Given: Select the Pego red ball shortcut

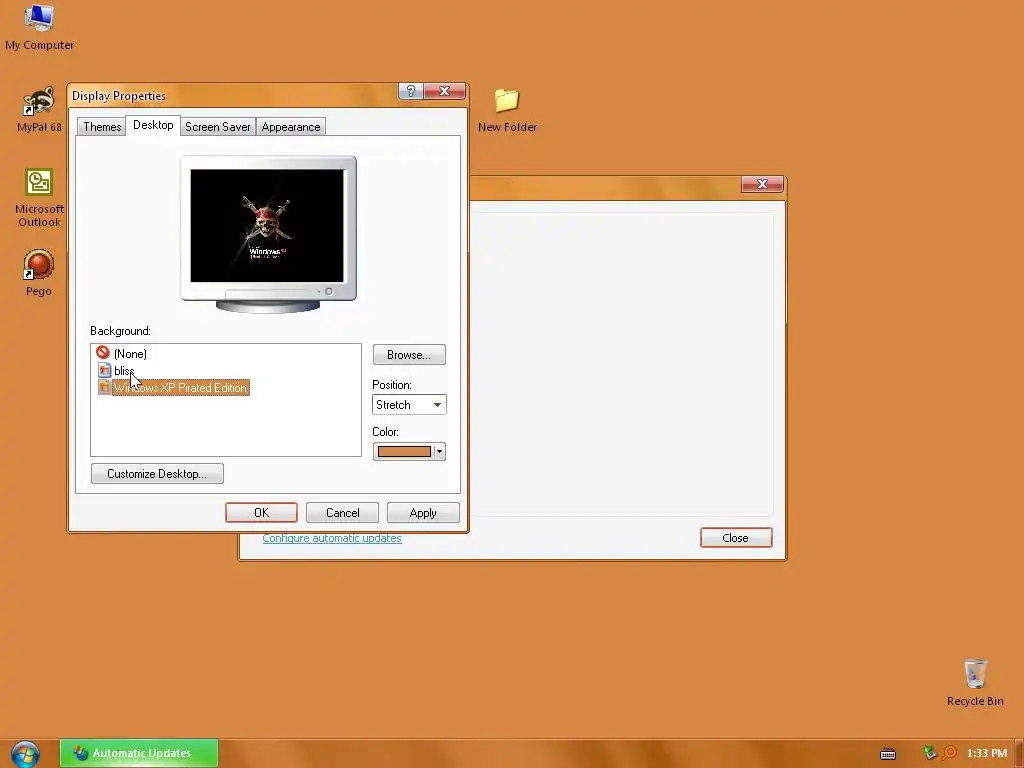Looking at the screenshot, I should [x=39, y=272].
